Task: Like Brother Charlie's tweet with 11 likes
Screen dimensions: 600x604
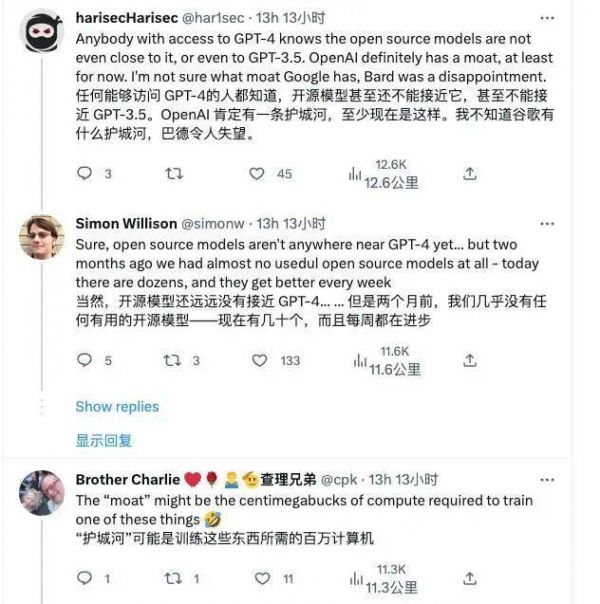Action: click(260, 578)
